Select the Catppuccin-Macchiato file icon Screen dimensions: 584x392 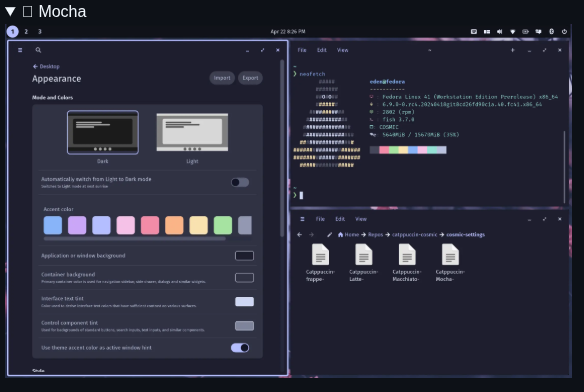[407, 255]
